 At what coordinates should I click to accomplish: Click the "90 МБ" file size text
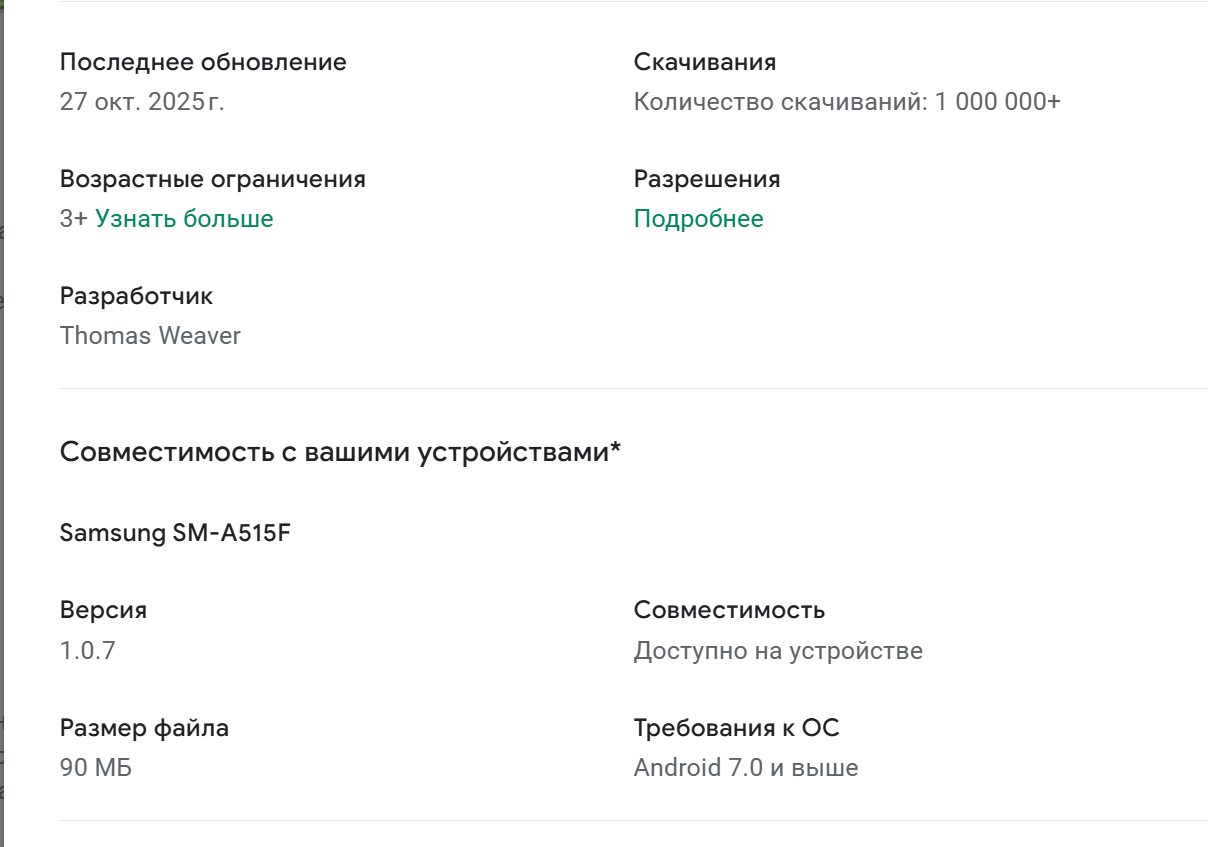point(93,767)
